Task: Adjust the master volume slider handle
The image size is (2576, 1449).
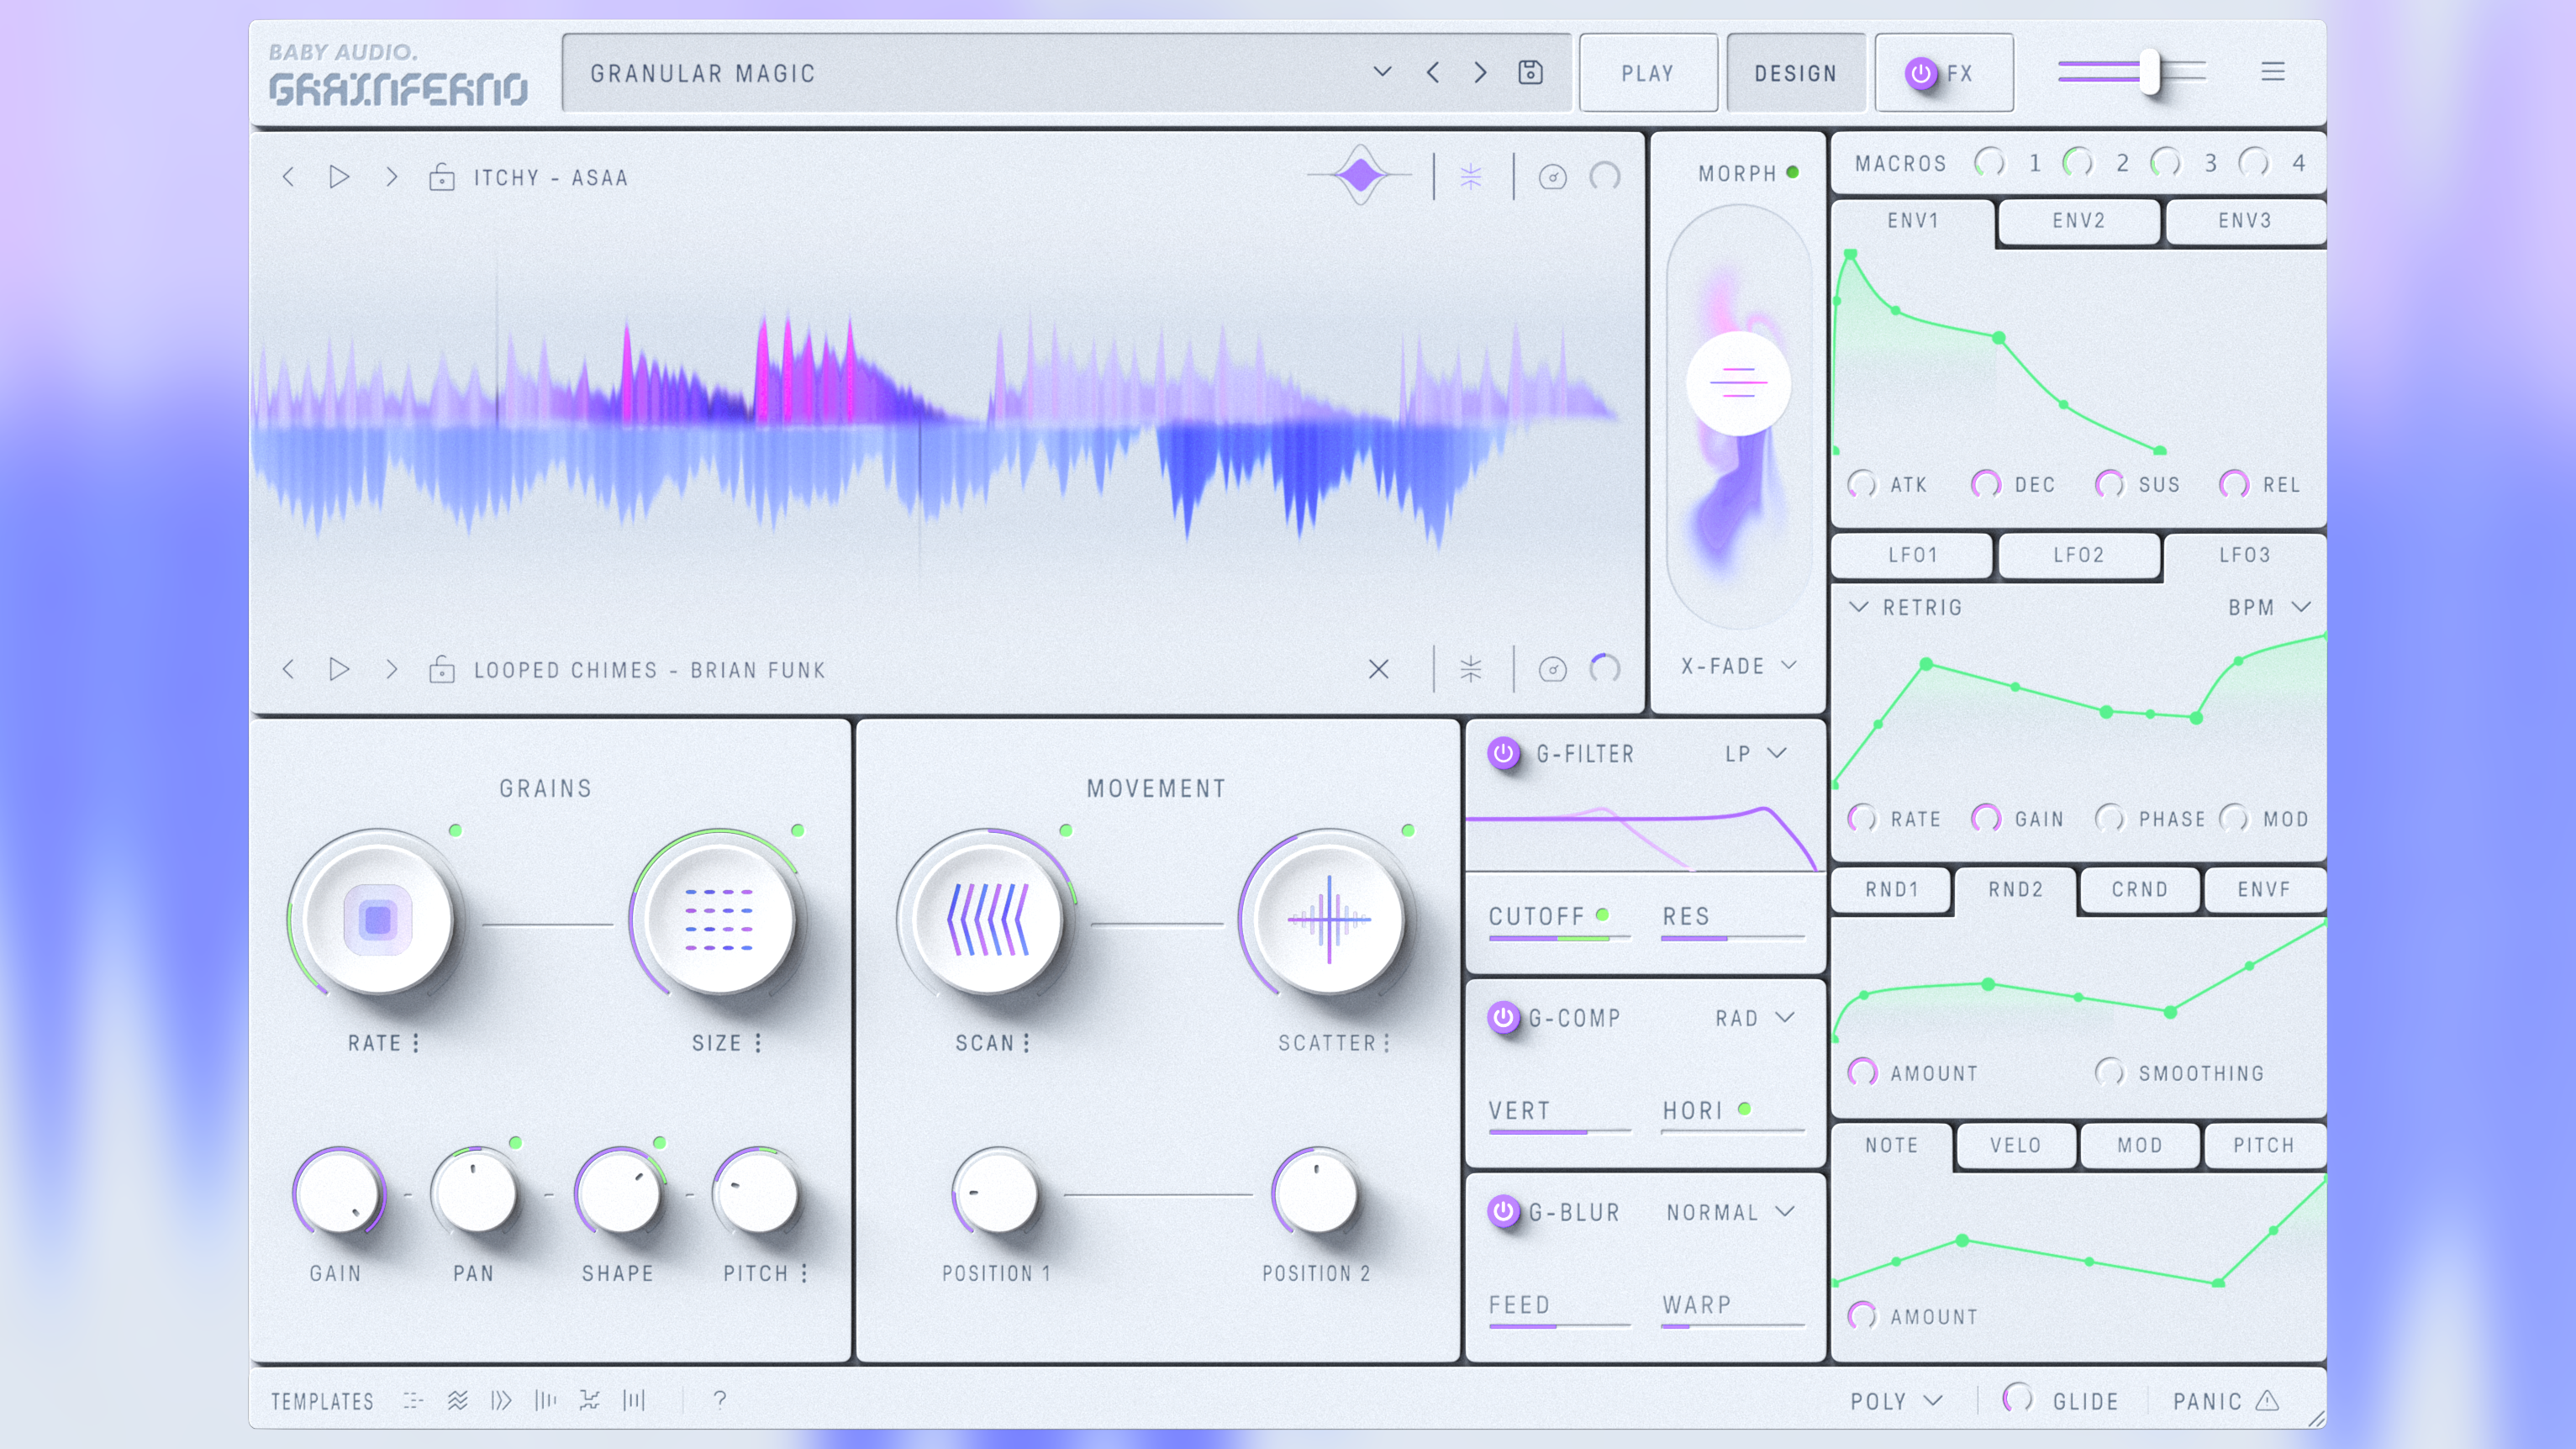Action: point(2148,72)
